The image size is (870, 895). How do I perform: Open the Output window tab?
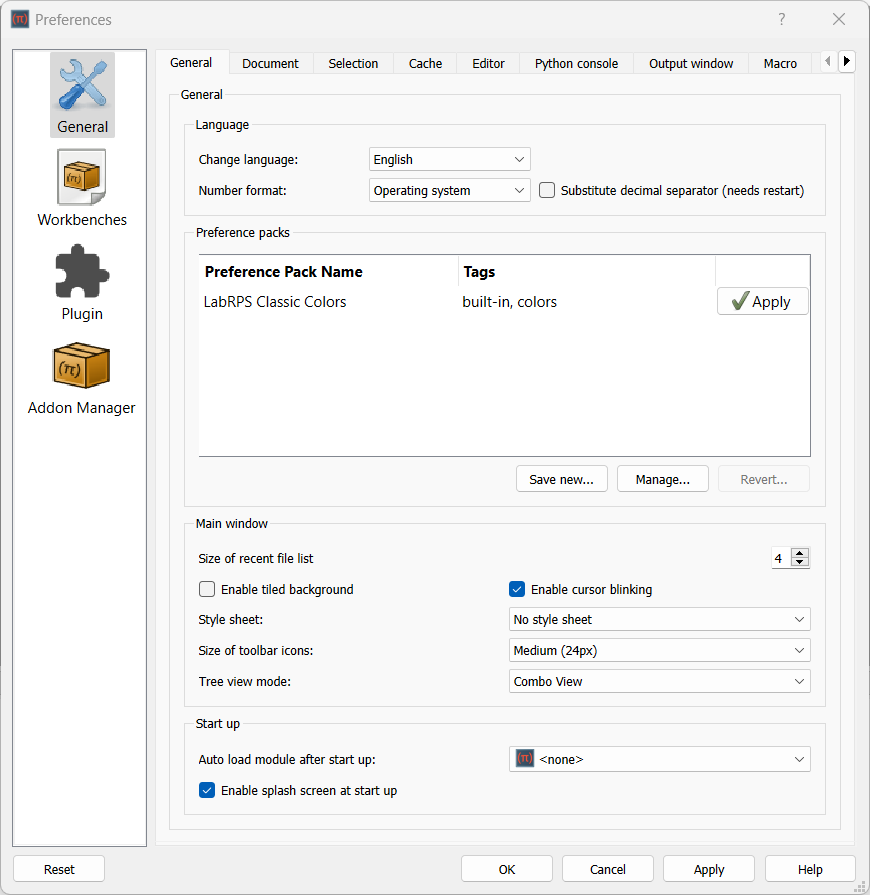click(690, 63)
